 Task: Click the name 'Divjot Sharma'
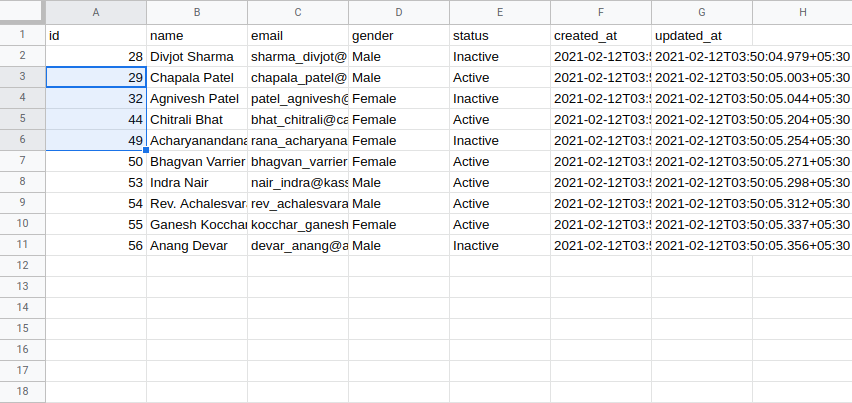(197, 56)
